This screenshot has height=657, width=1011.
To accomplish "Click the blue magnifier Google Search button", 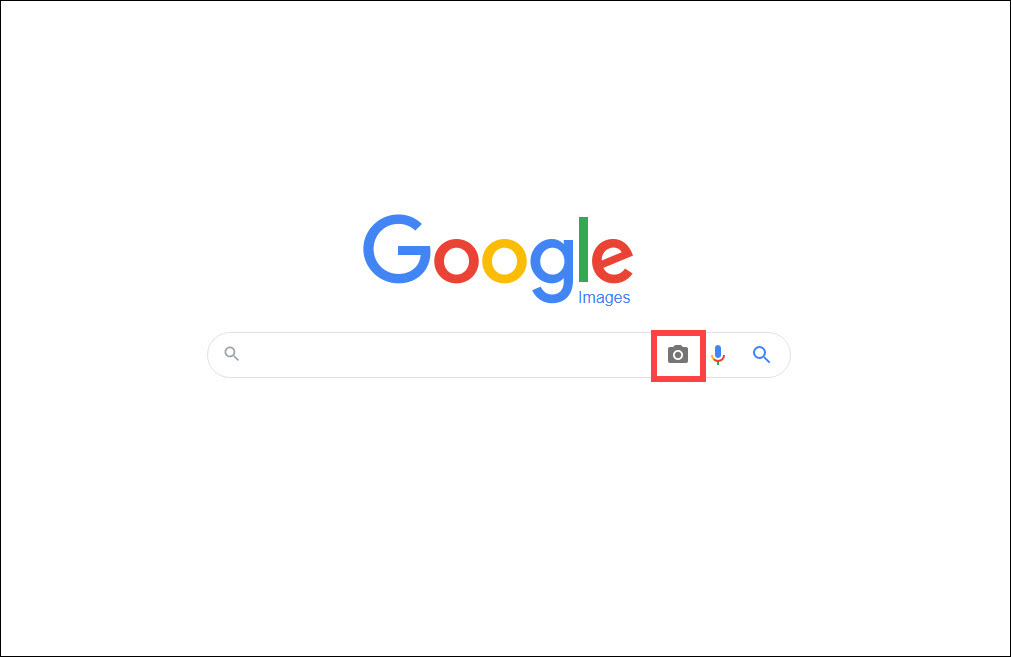I will pos(761,355).
